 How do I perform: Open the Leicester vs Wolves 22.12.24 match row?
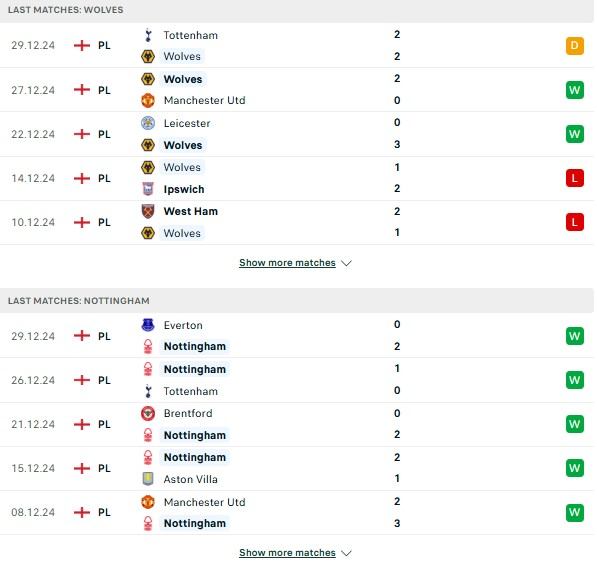[297, 134]
